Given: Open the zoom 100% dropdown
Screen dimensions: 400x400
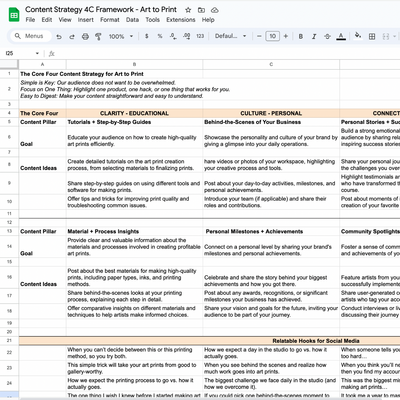Looking at the screenshot, I should 121,36.
